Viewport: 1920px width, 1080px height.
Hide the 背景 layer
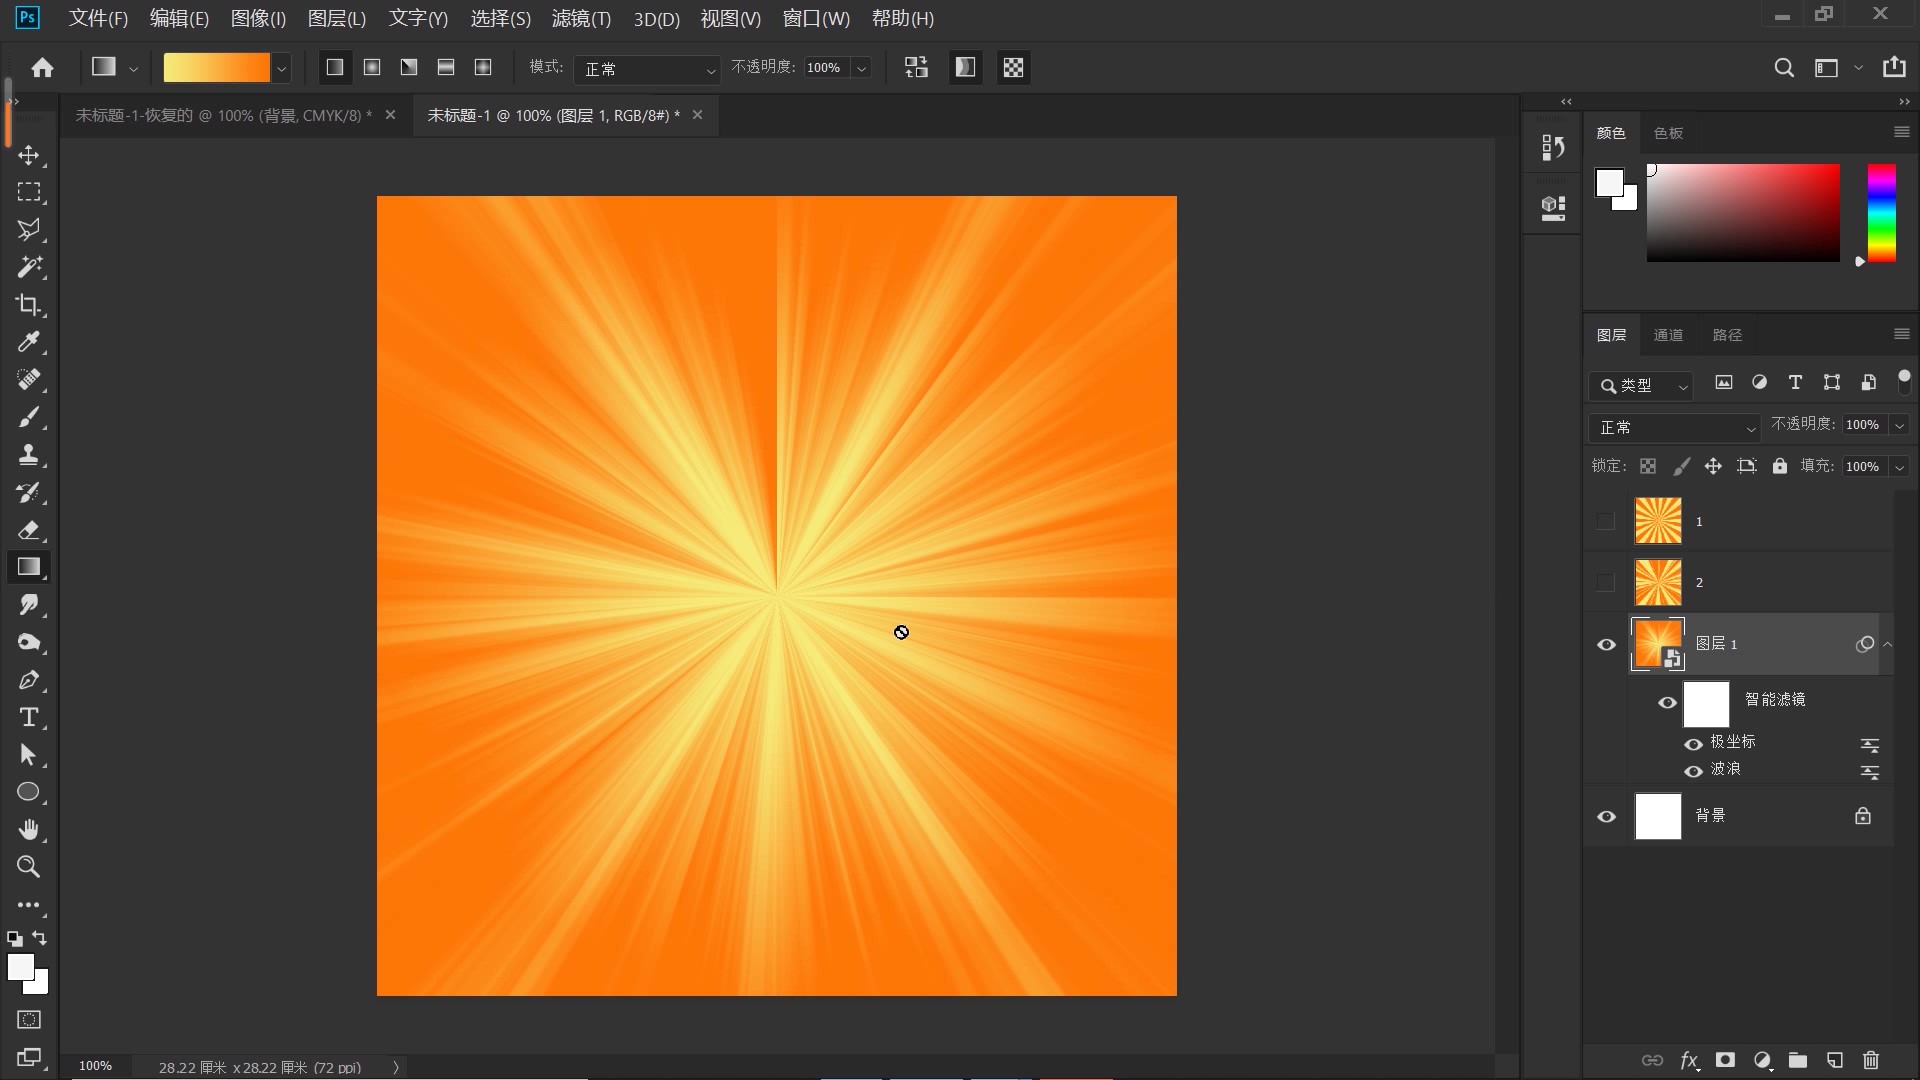click(1606, 817)
